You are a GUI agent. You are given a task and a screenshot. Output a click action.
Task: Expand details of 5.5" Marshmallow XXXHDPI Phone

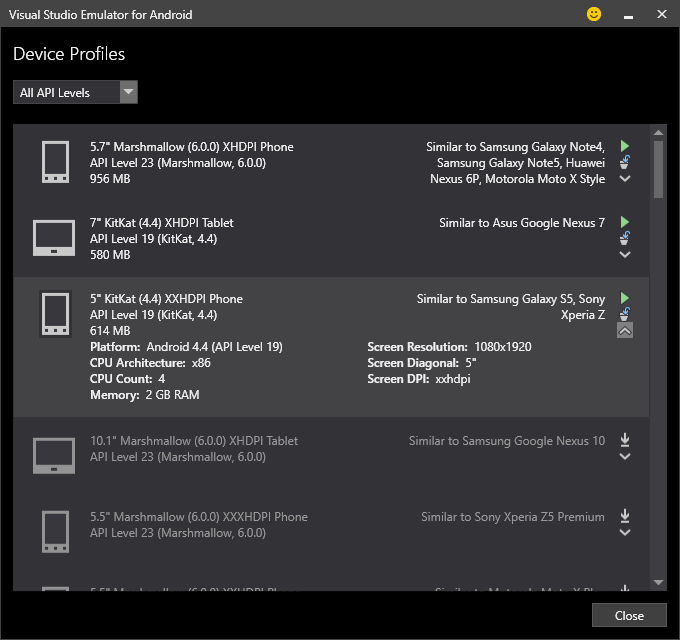tap(624, 532)
